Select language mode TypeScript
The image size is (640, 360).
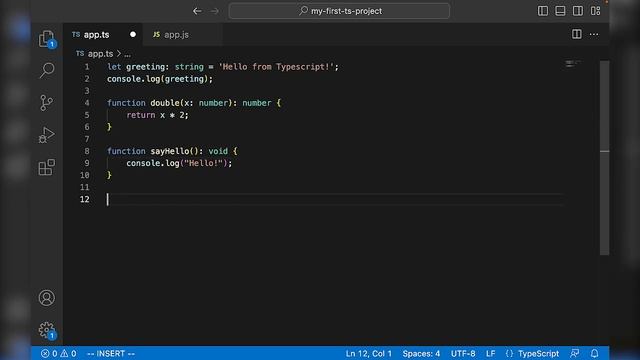tap(538, 353)
